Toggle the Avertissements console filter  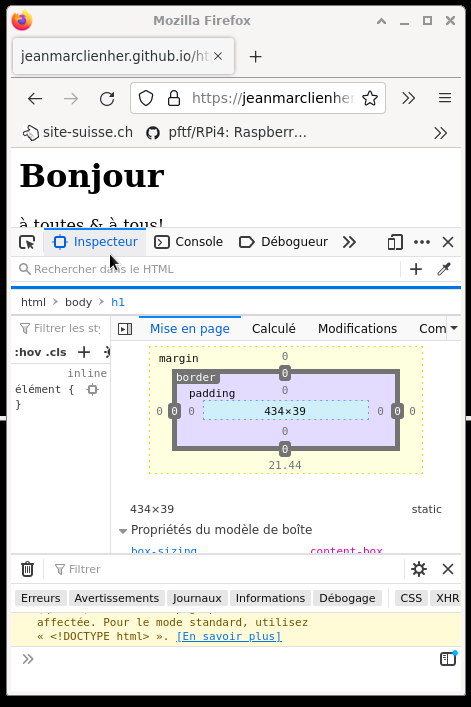coord(117,598)
